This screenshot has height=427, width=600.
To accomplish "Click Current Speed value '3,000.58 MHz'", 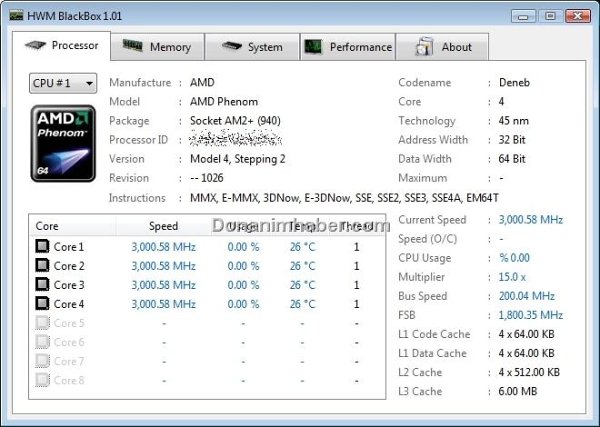I will [x=531, y=220].
